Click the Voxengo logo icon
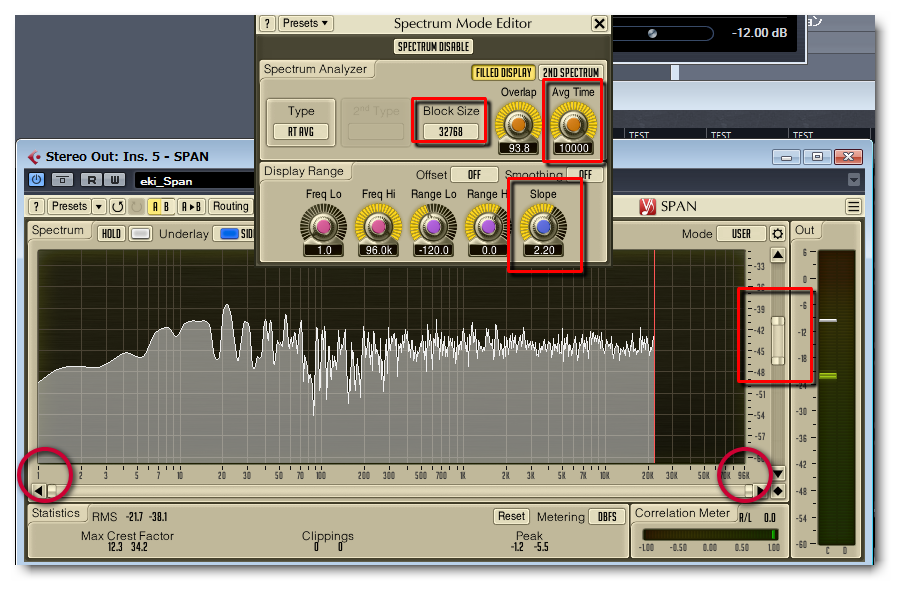The width and height of the screenshot is (902, 592). pos(648,207)
